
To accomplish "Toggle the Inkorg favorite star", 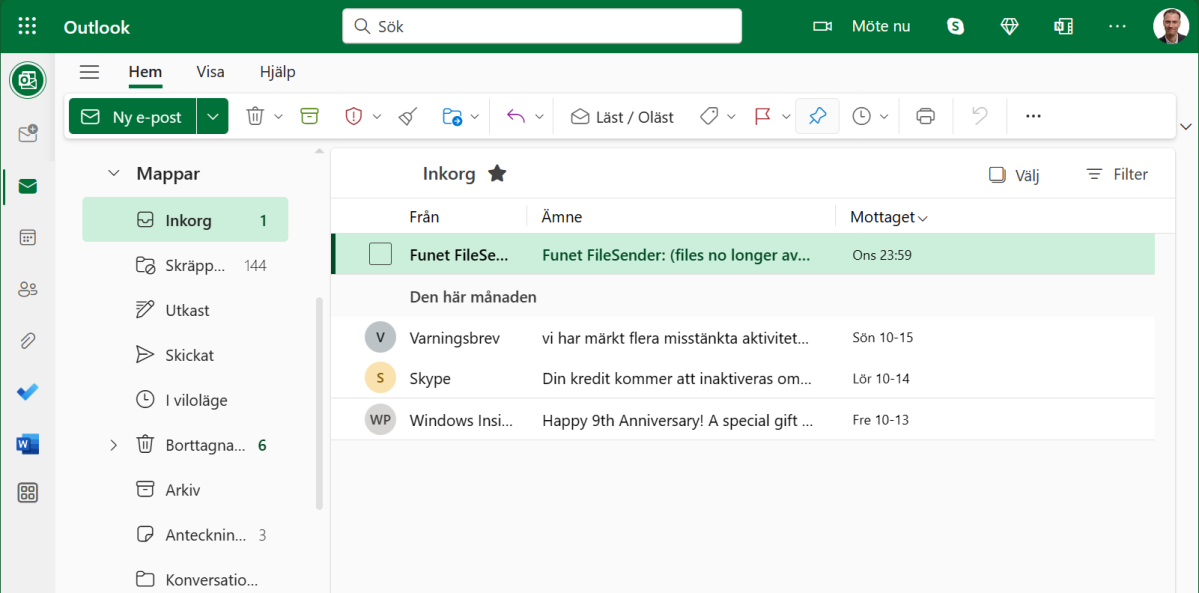I will pyautogui.click(x=497, y=174).
